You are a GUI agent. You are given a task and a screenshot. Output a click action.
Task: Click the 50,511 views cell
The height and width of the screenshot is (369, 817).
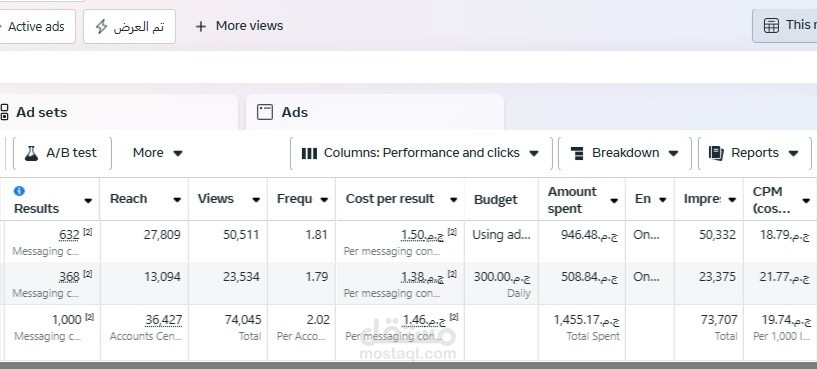click(x=241, y=235)
